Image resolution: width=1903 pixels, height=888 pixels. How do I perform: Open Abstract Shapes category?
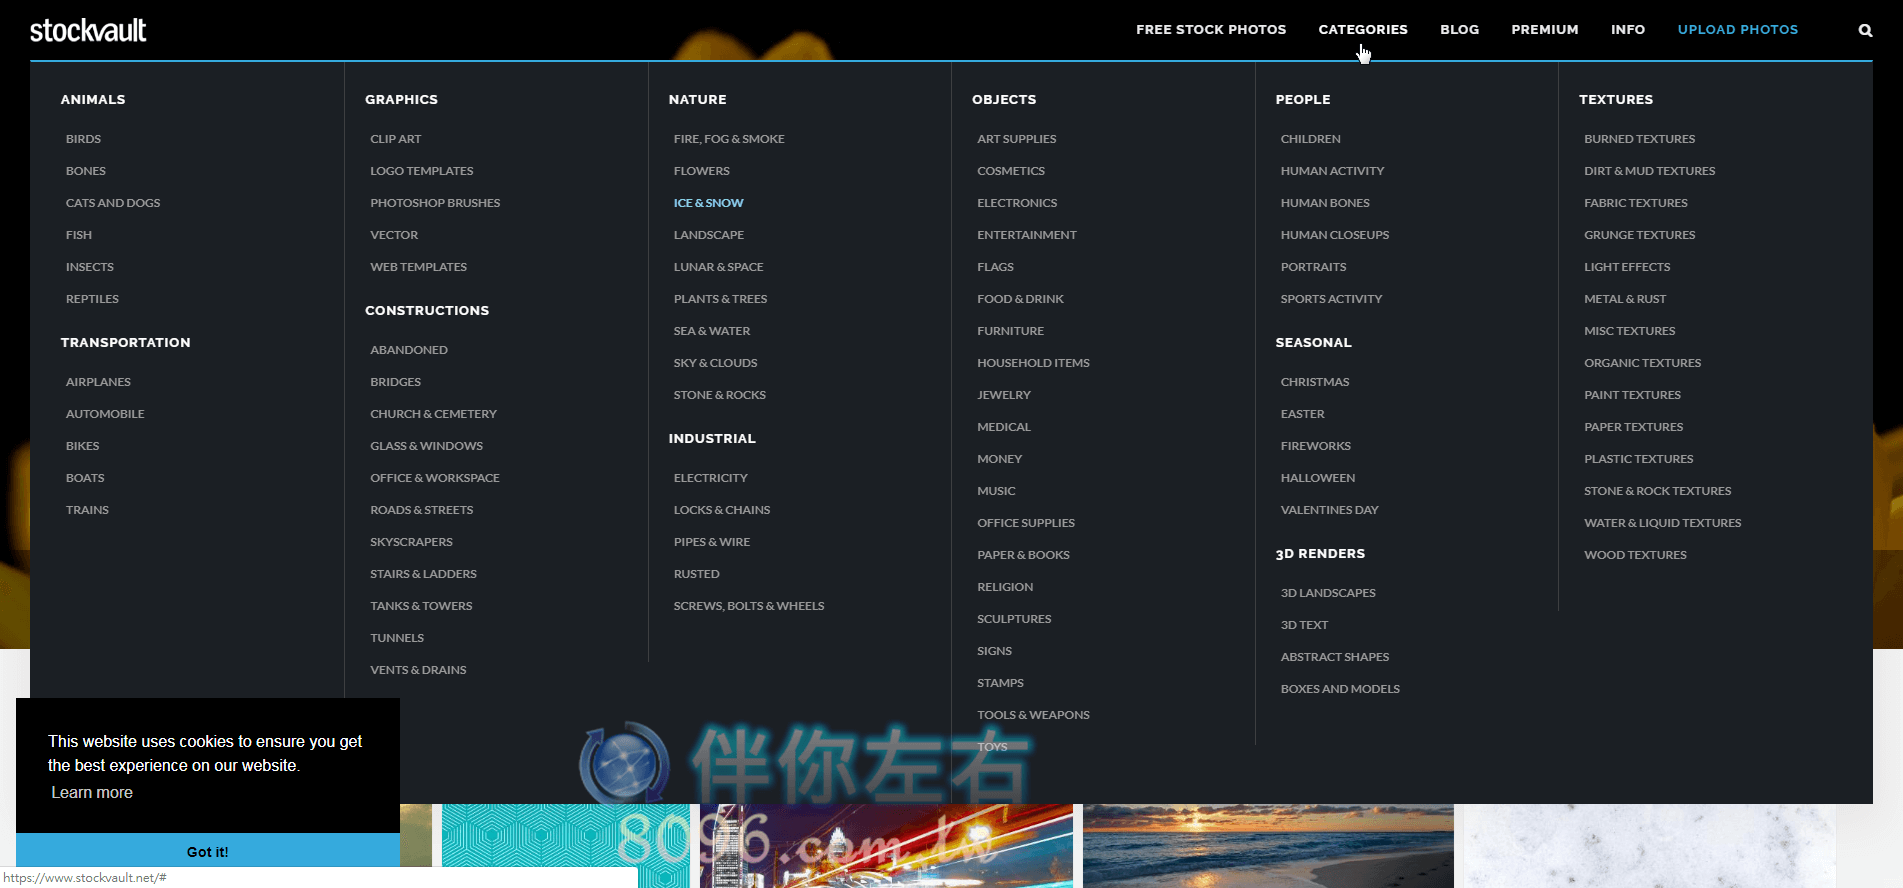[1335, 657]
